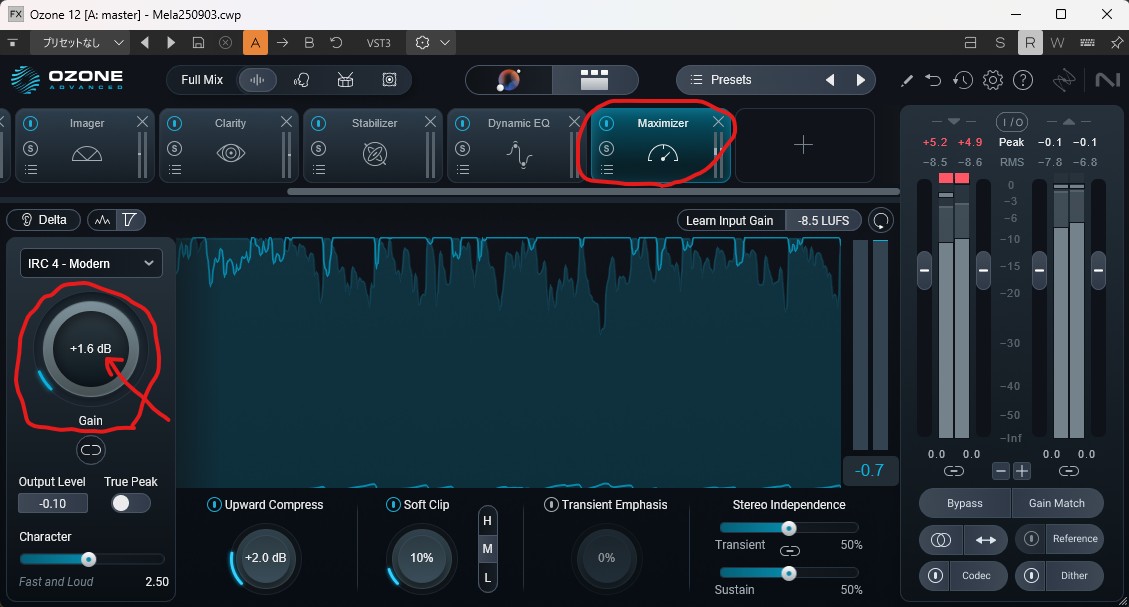Click the Bypass button
The width and height of the screenshot is (1129, 607).
coord(965,503)
